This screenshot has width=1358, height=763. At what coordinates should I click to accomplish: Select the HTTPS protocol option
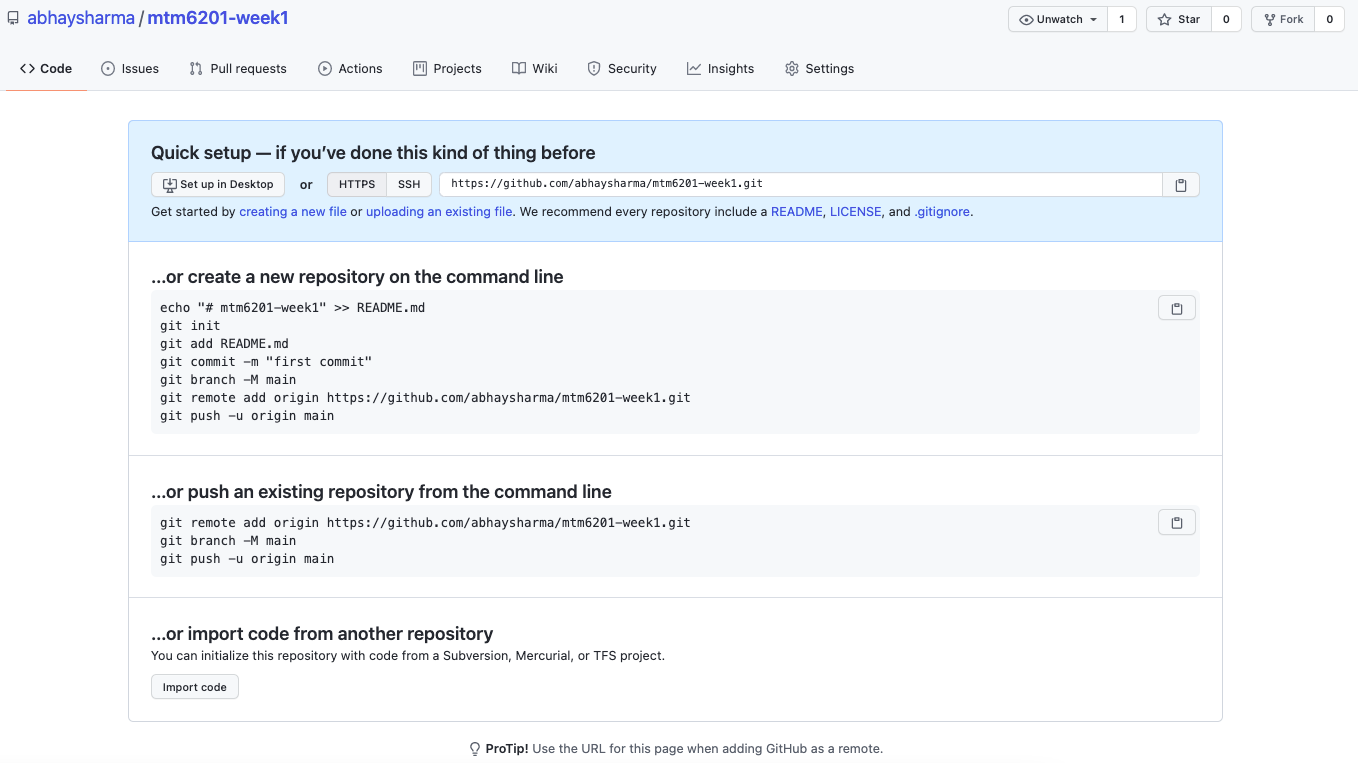(357, 185)
